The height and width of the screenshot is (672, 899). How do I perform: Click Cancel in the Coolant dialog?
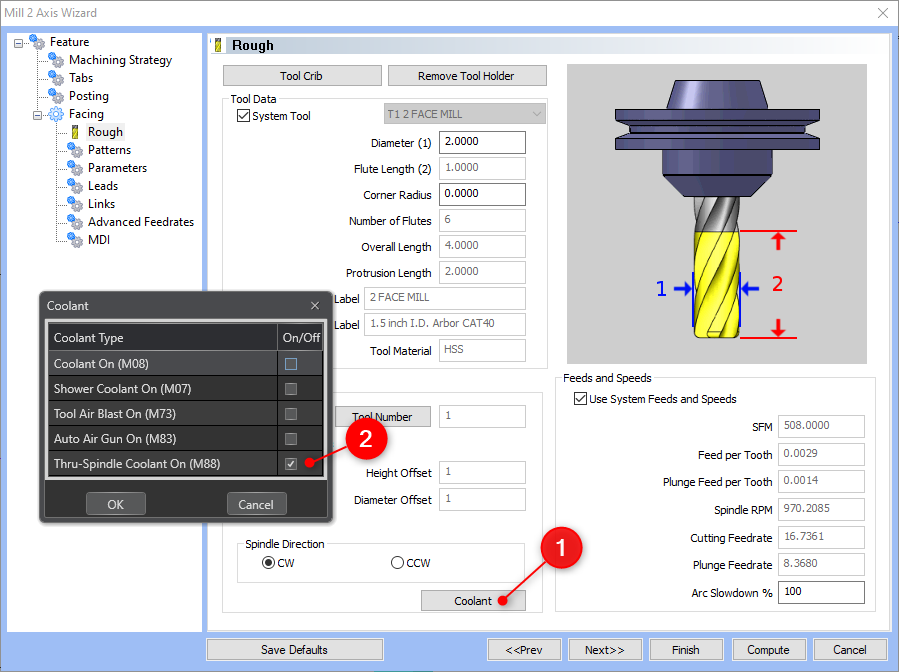tap(256, 504)
